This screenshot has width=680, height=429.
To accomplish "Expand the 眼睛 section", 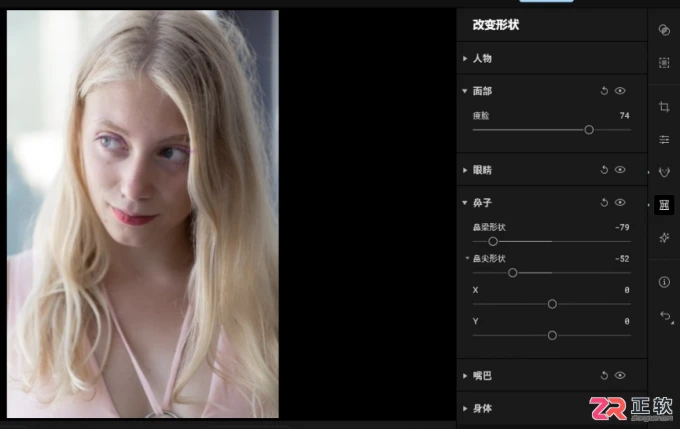I will tap(465, 170).
